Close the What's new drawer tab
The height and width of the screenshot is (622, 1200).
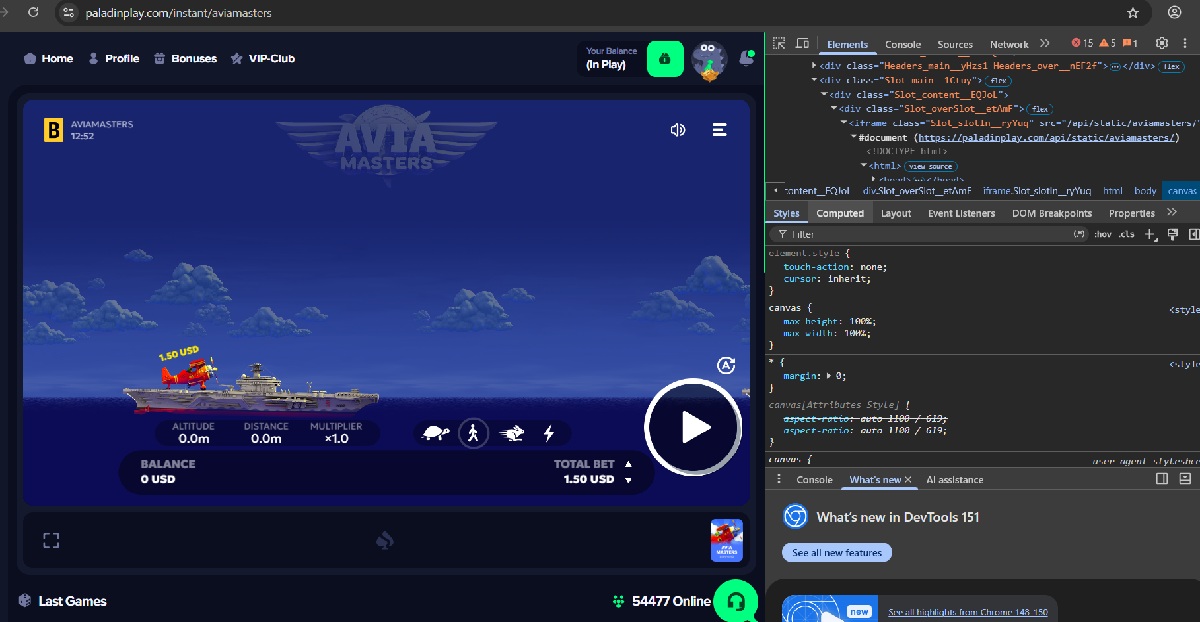908,480
